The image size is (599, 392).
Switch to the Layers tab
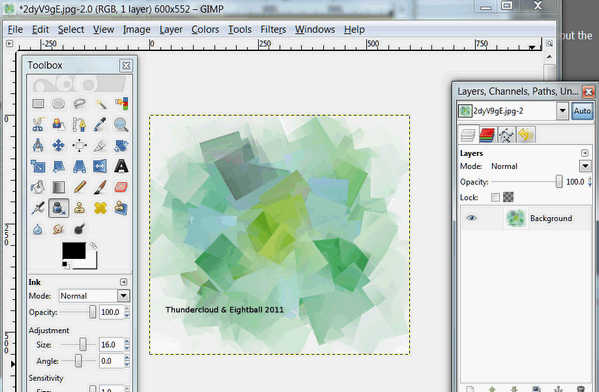(468, 135)
